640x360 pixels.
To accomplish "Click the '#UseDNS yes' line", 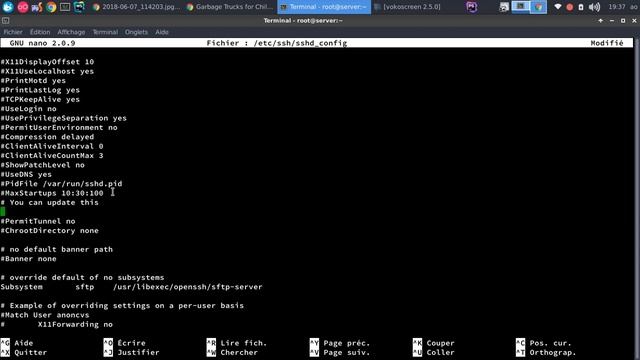I will pyautogui.click(x=26, y=174).
